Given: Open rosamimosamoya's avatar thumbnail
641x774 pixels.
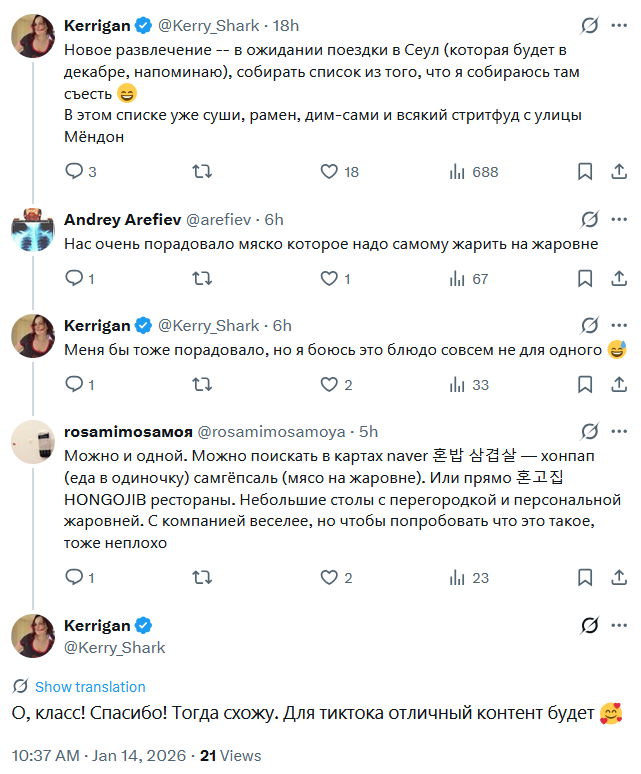Looking at the screenshot, I should click(x=32, y=442).
